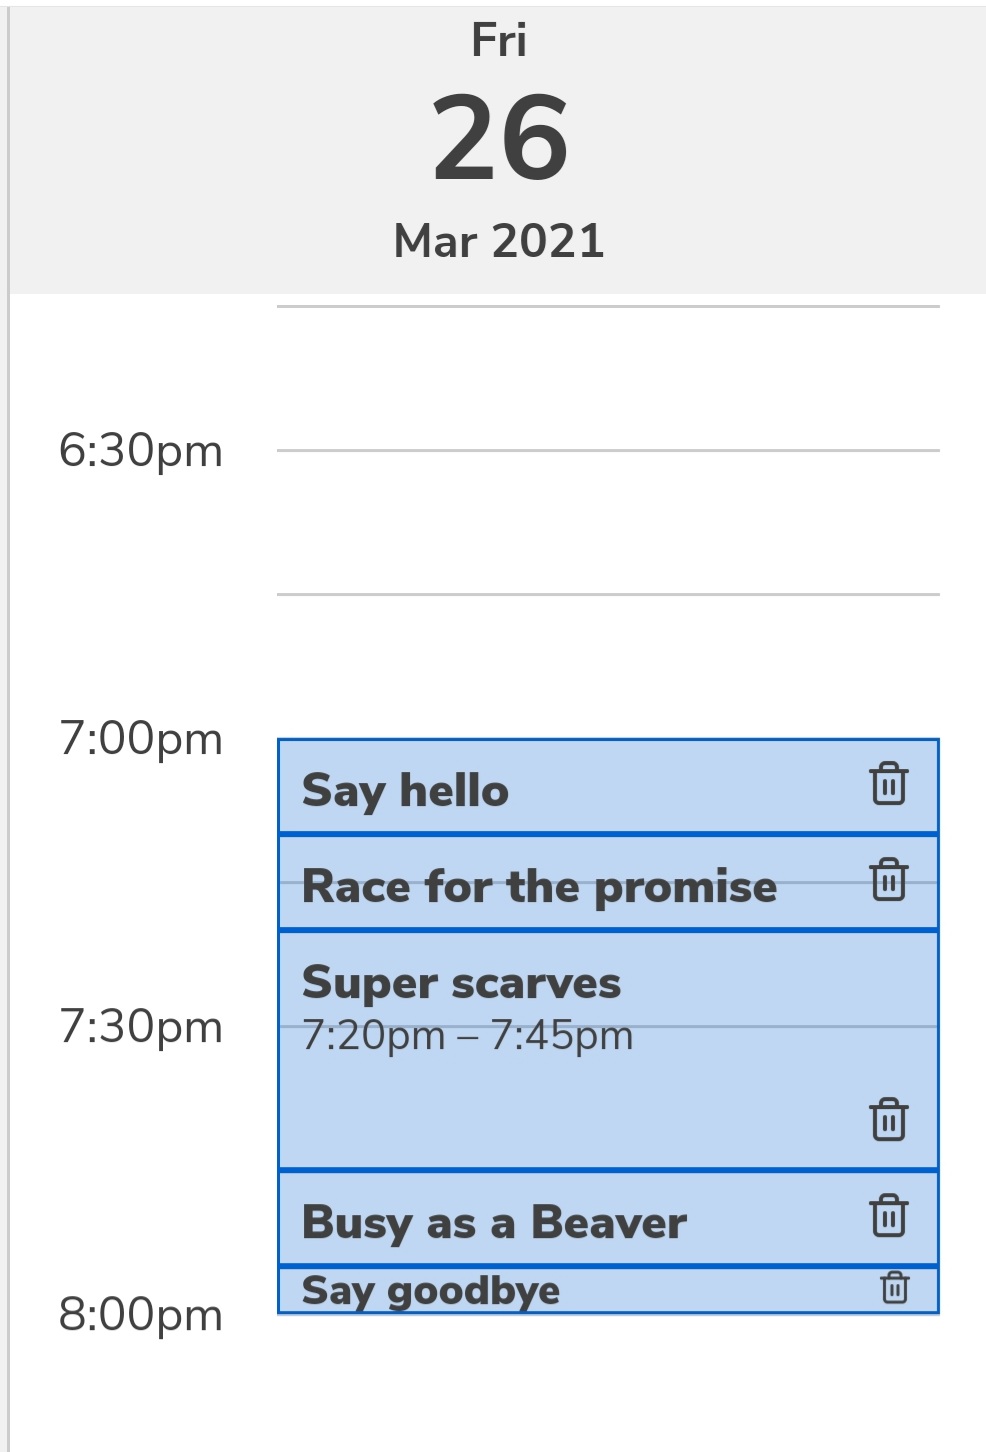The width and height of the screenshot is (986, 1452).
Task: Remove the Busy as a Beaver event
Action: 888,1216
